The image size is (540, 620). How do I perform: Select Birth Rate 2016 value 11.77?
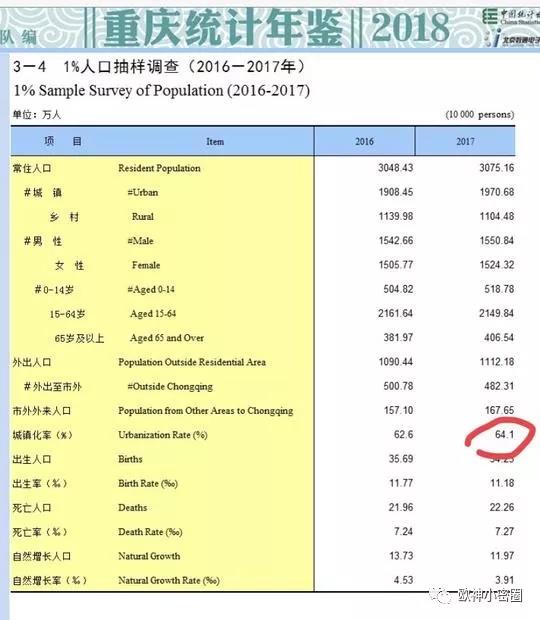point(401,483)
